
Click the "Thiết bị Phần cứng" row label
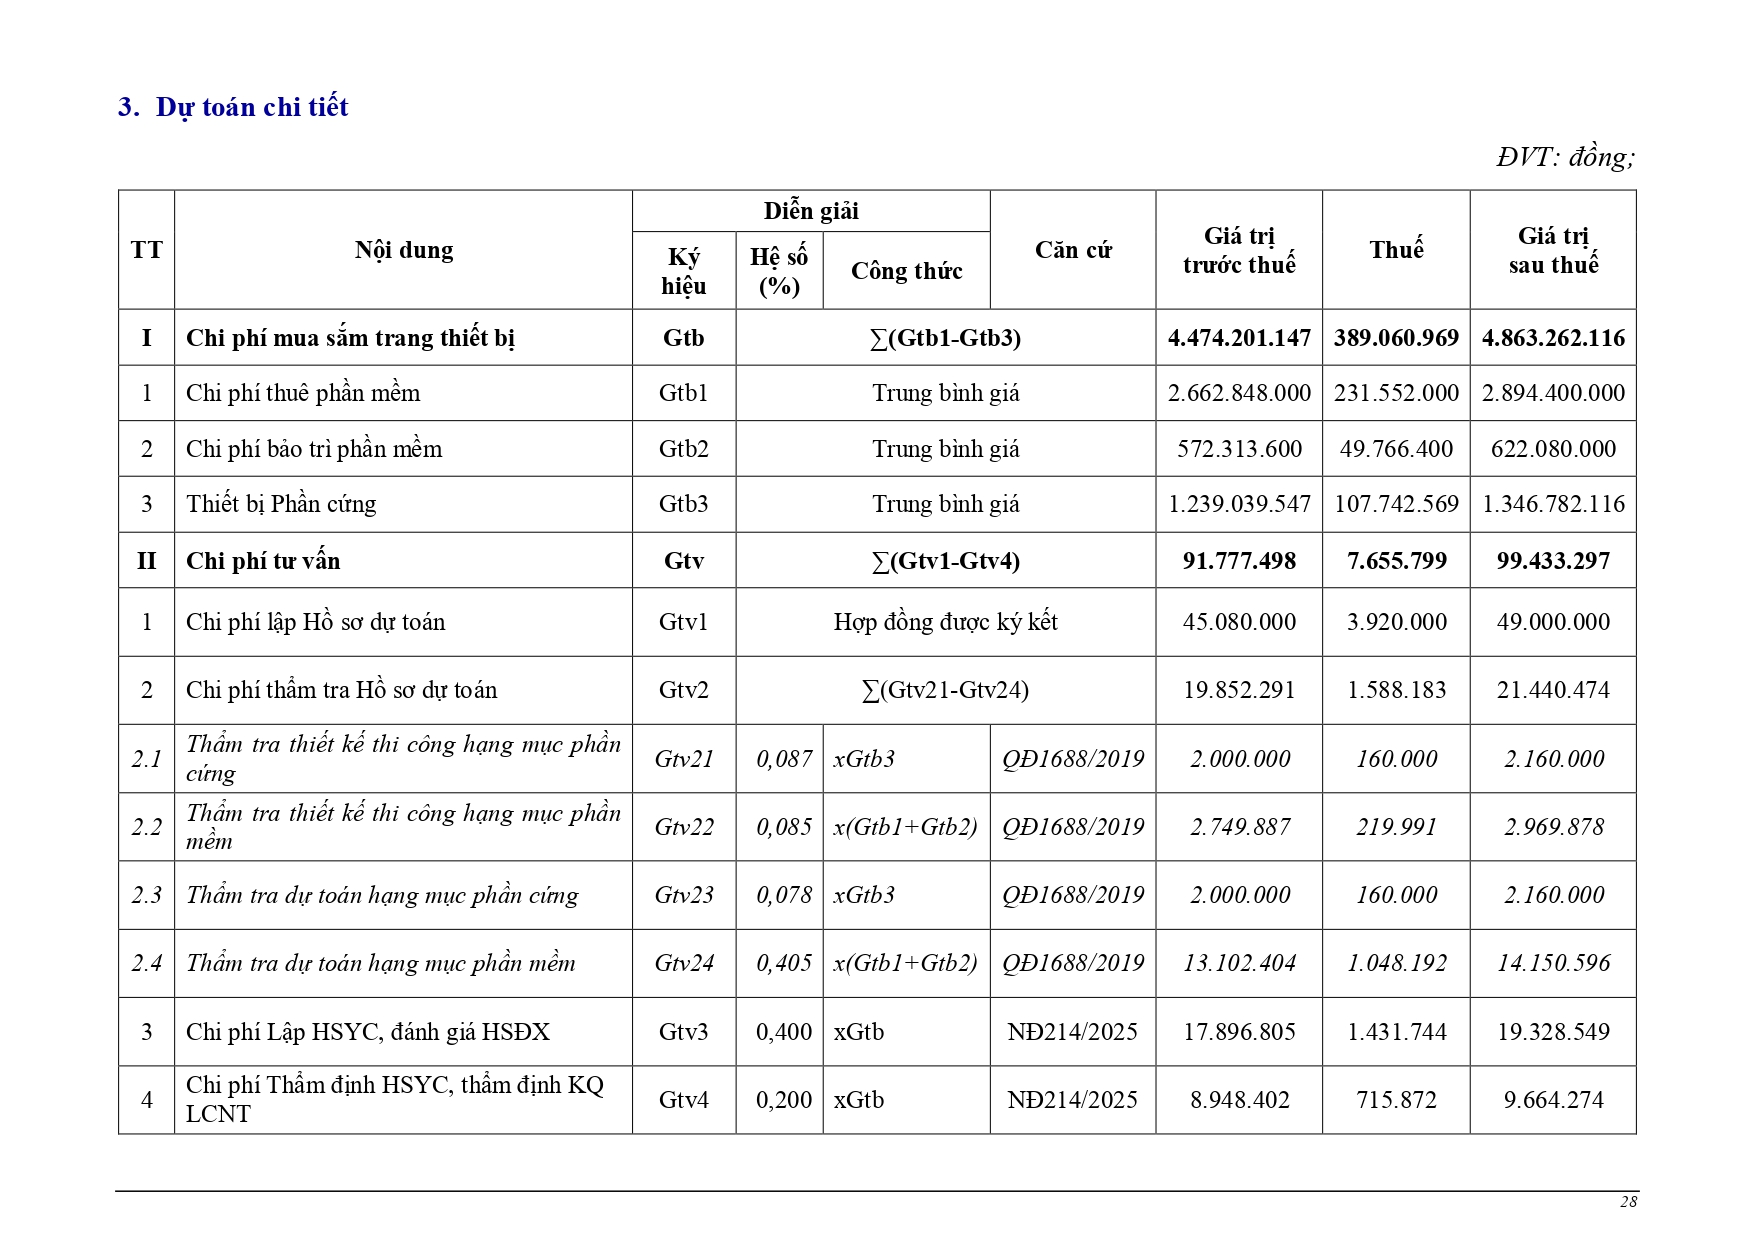coord(281,504)
